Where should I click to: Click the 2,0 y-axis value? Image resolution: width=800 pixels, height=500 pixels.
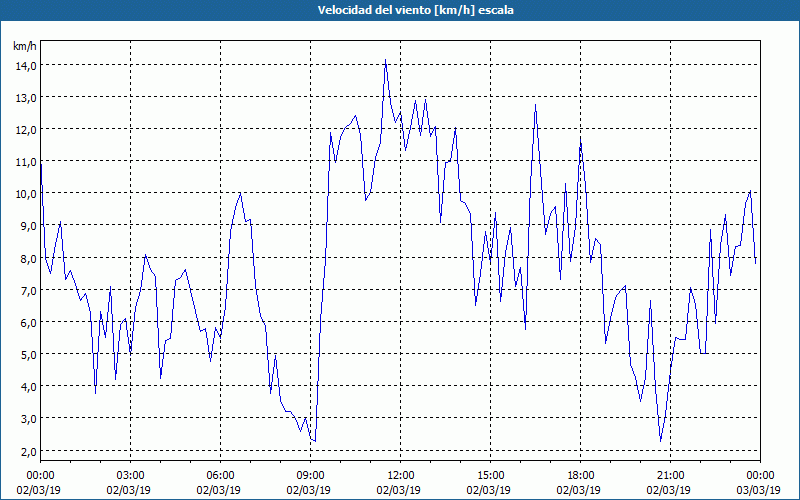coord(29,452)
